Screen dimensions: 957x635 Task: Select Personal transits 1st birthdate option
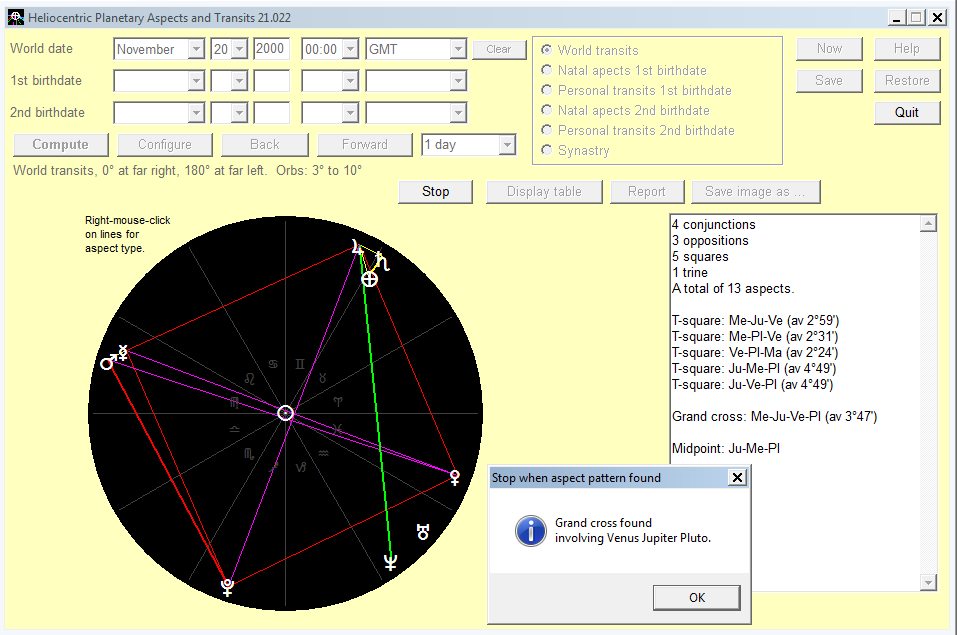547,90
